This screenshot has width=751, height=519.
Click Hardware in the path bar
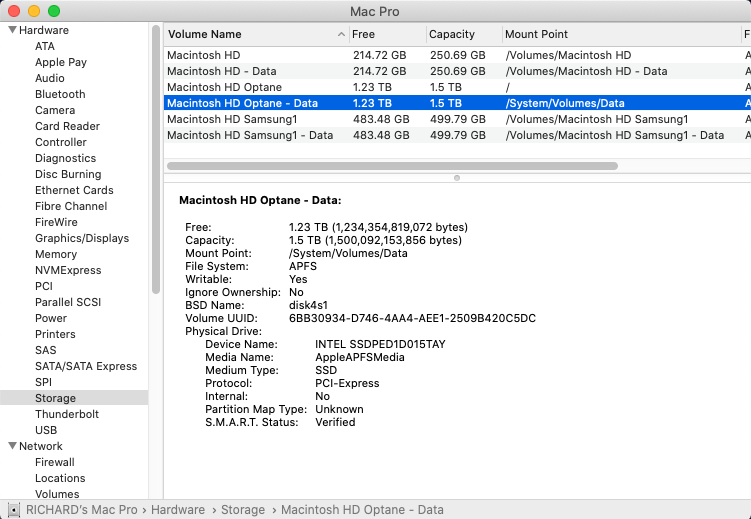click(x=178, y=510)
